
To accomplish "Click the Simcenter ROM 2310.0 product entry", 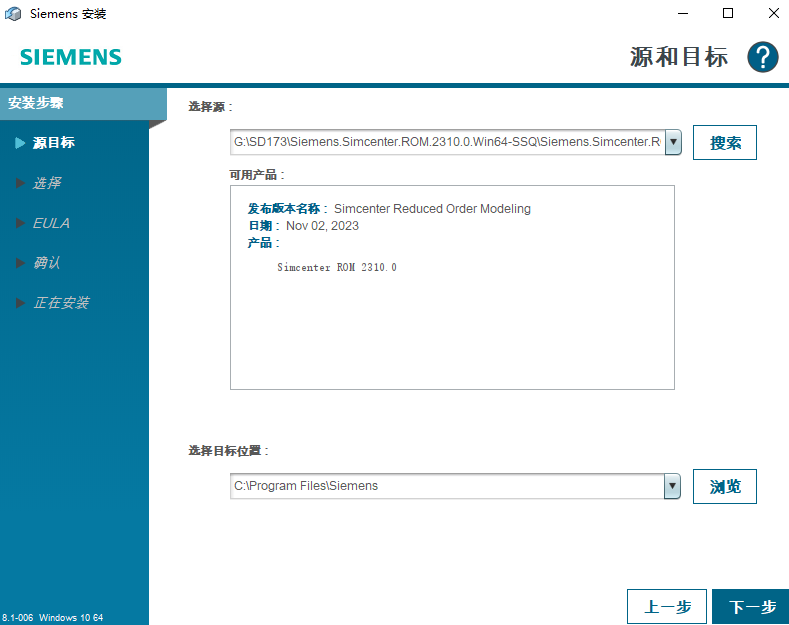I will [x=337, y=267].
